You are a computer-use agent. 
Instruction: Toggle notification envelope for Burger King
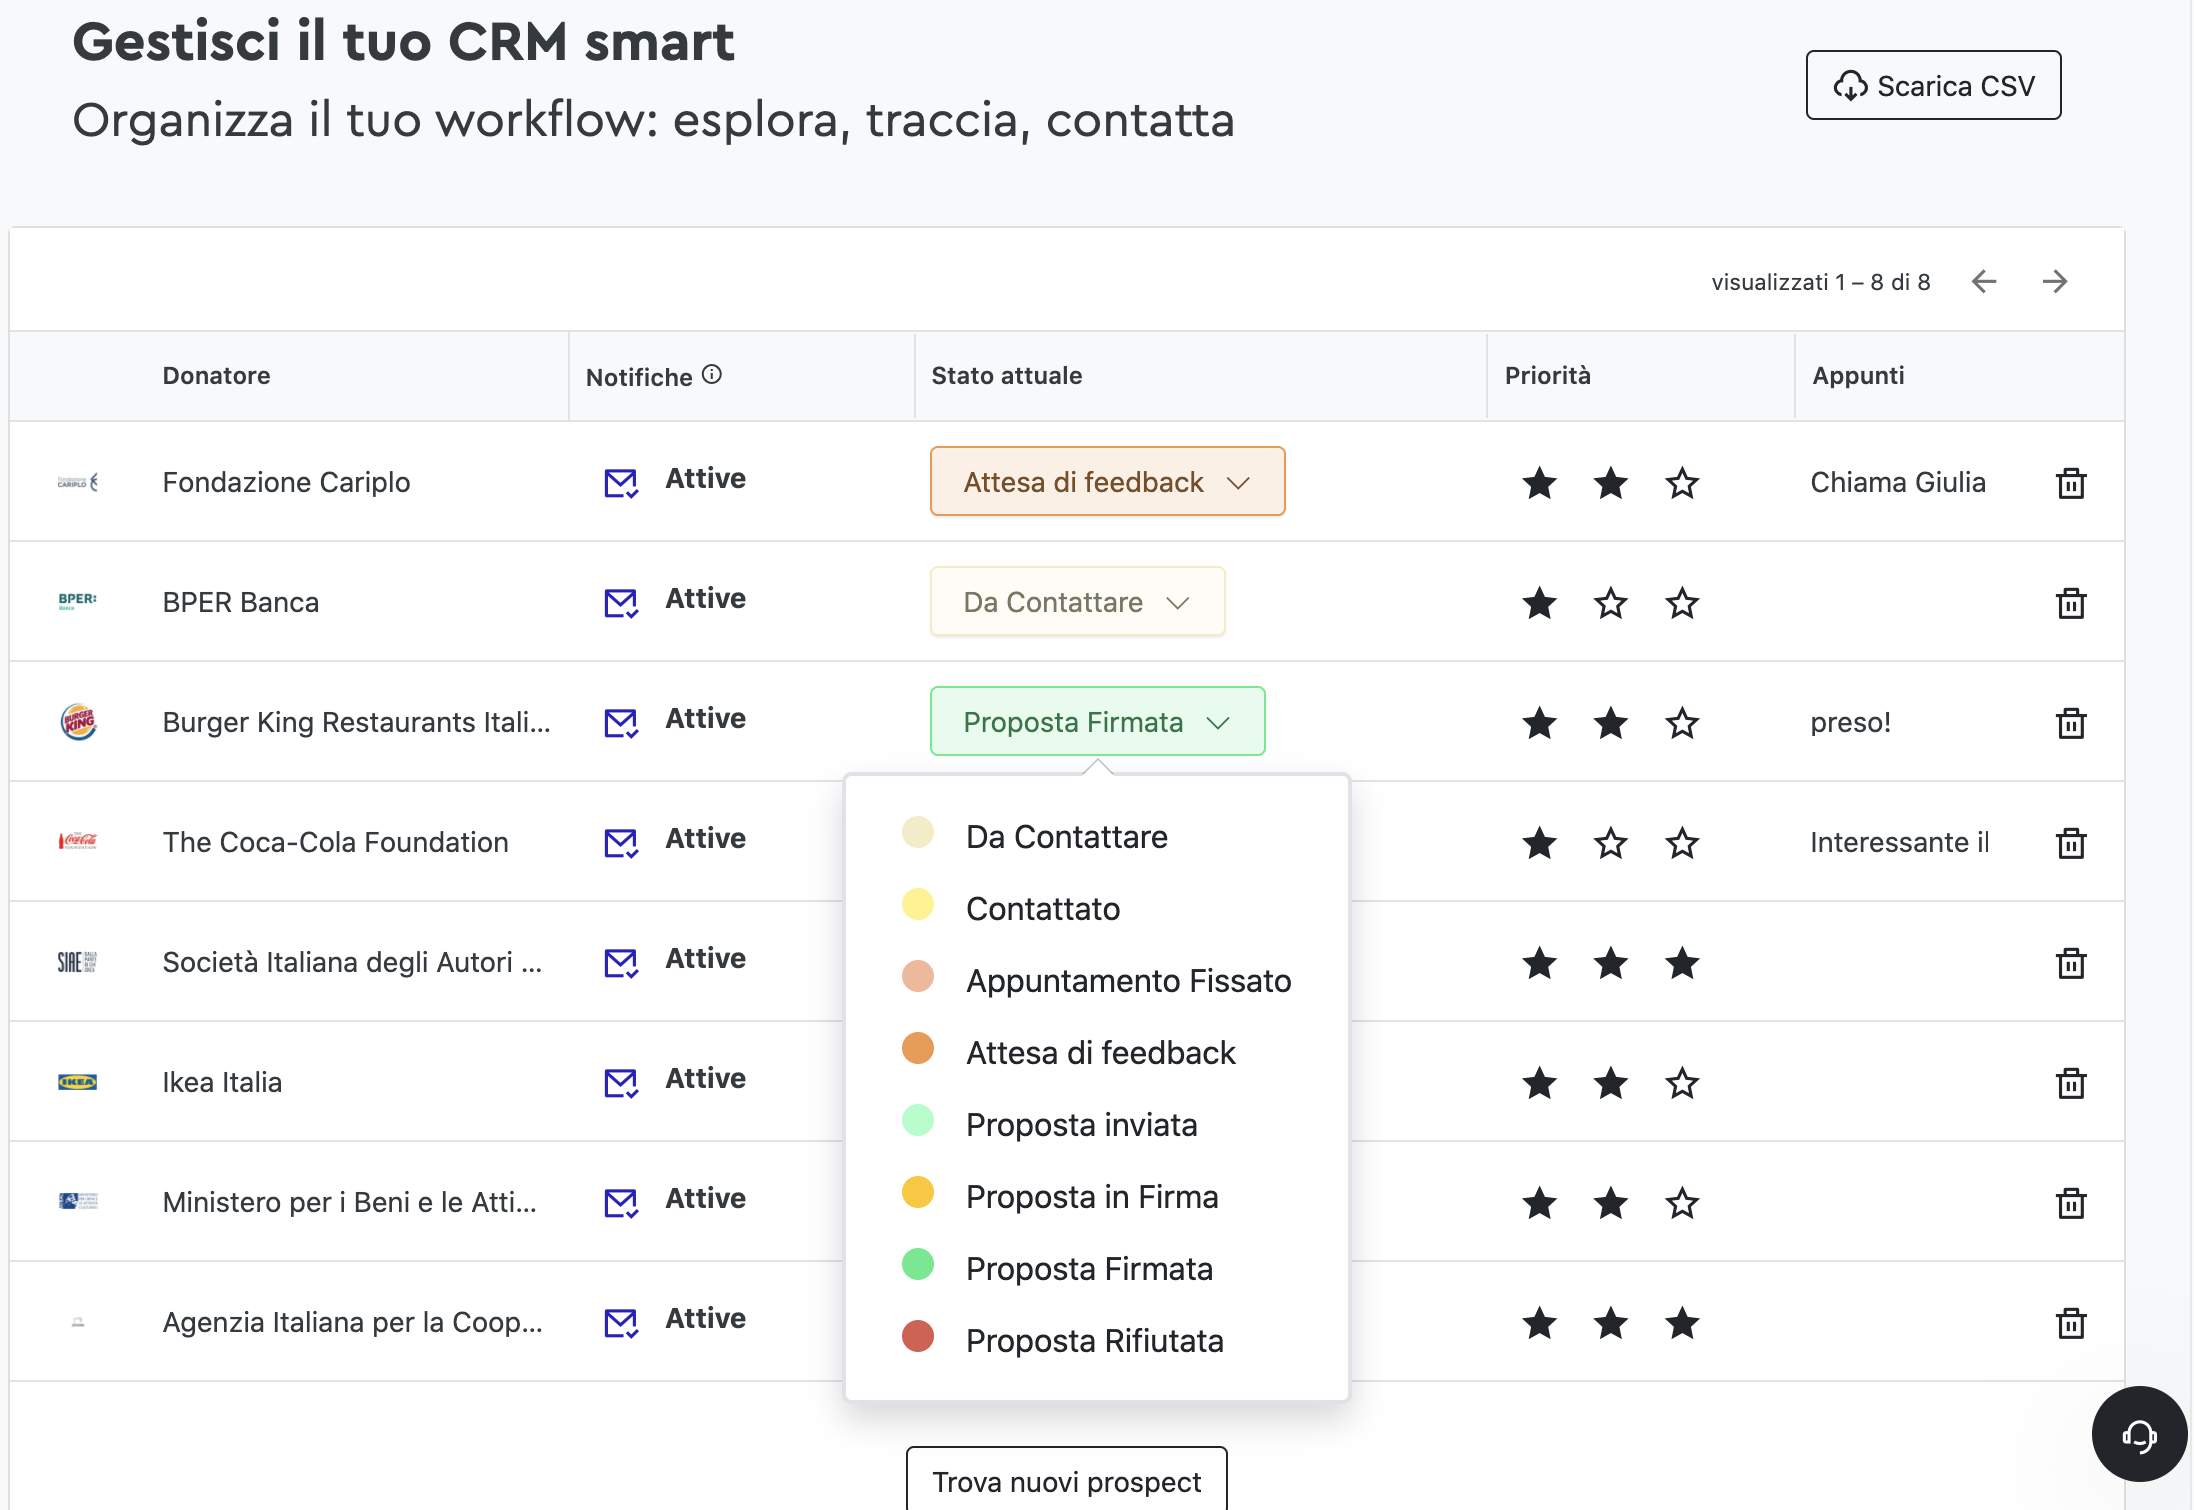pyautogui.click(x=621, y=723)
